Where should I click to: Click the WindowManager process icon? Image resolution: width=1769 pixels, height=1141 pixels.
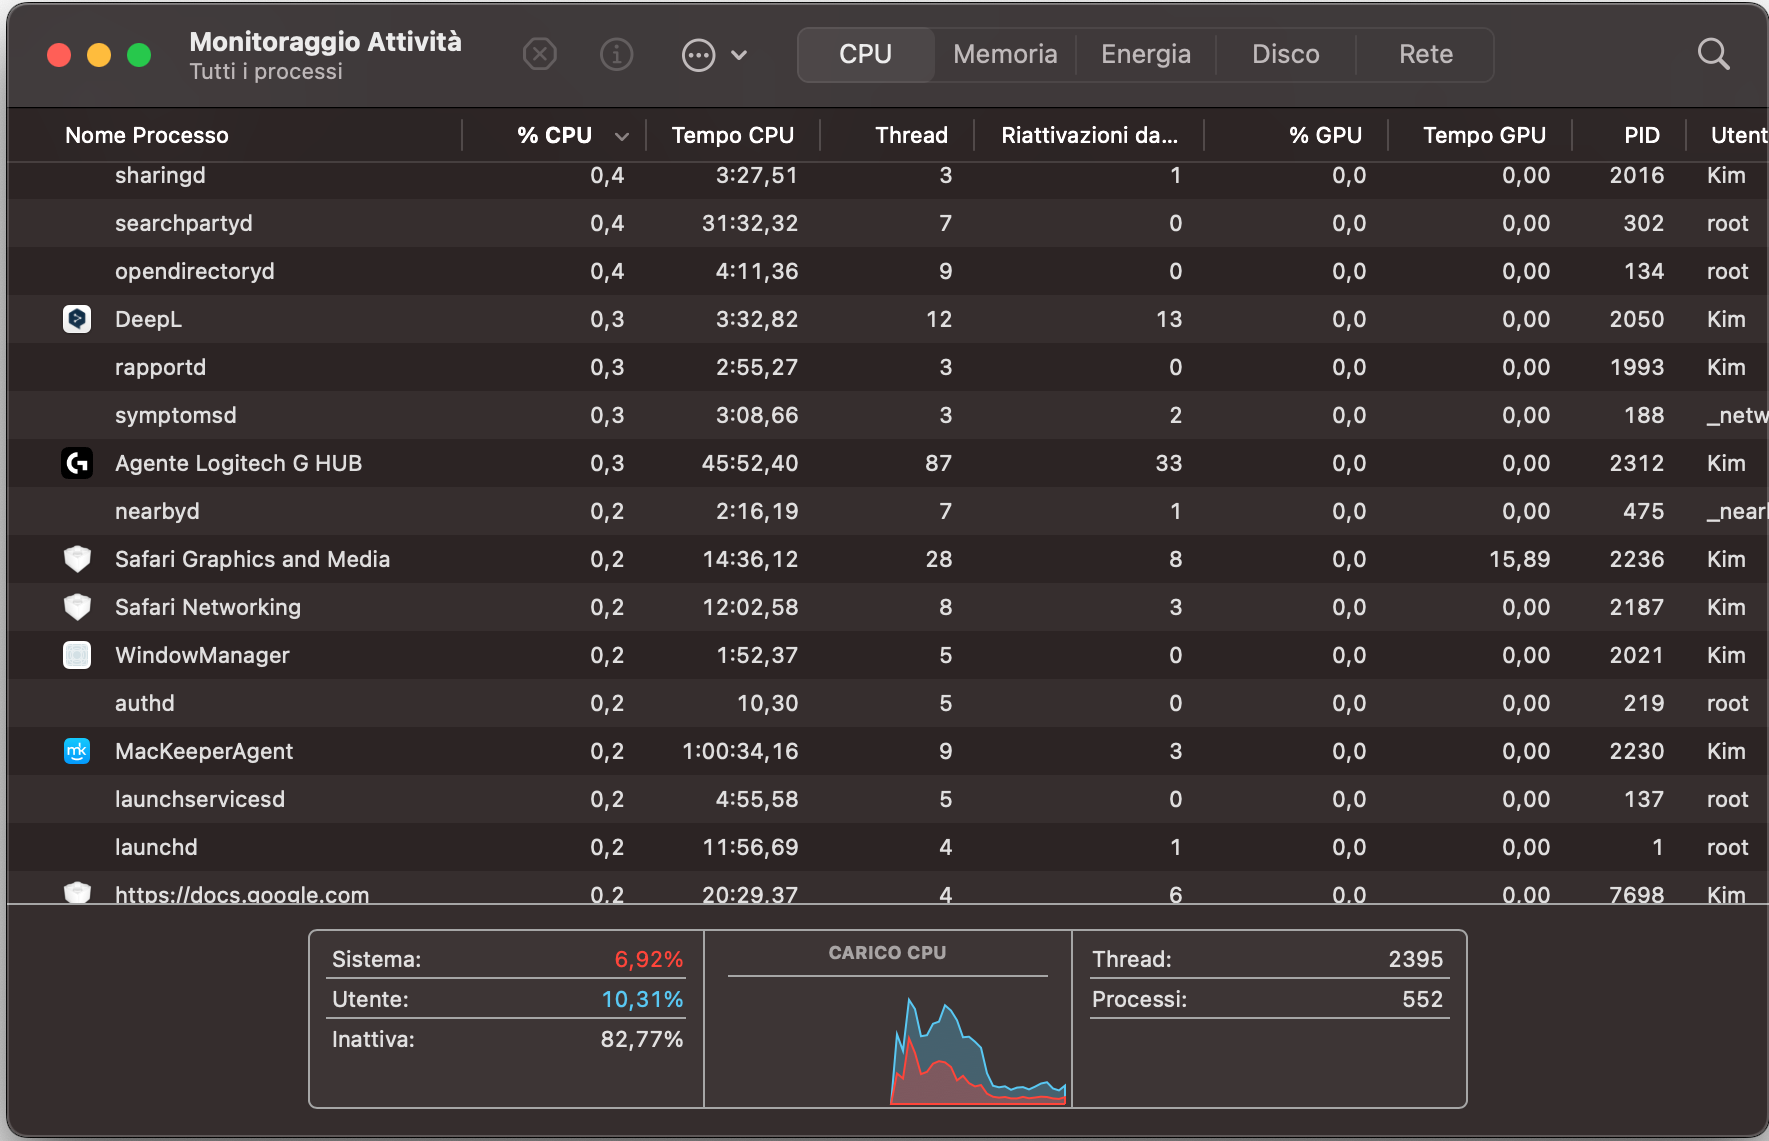click(77, 655)
